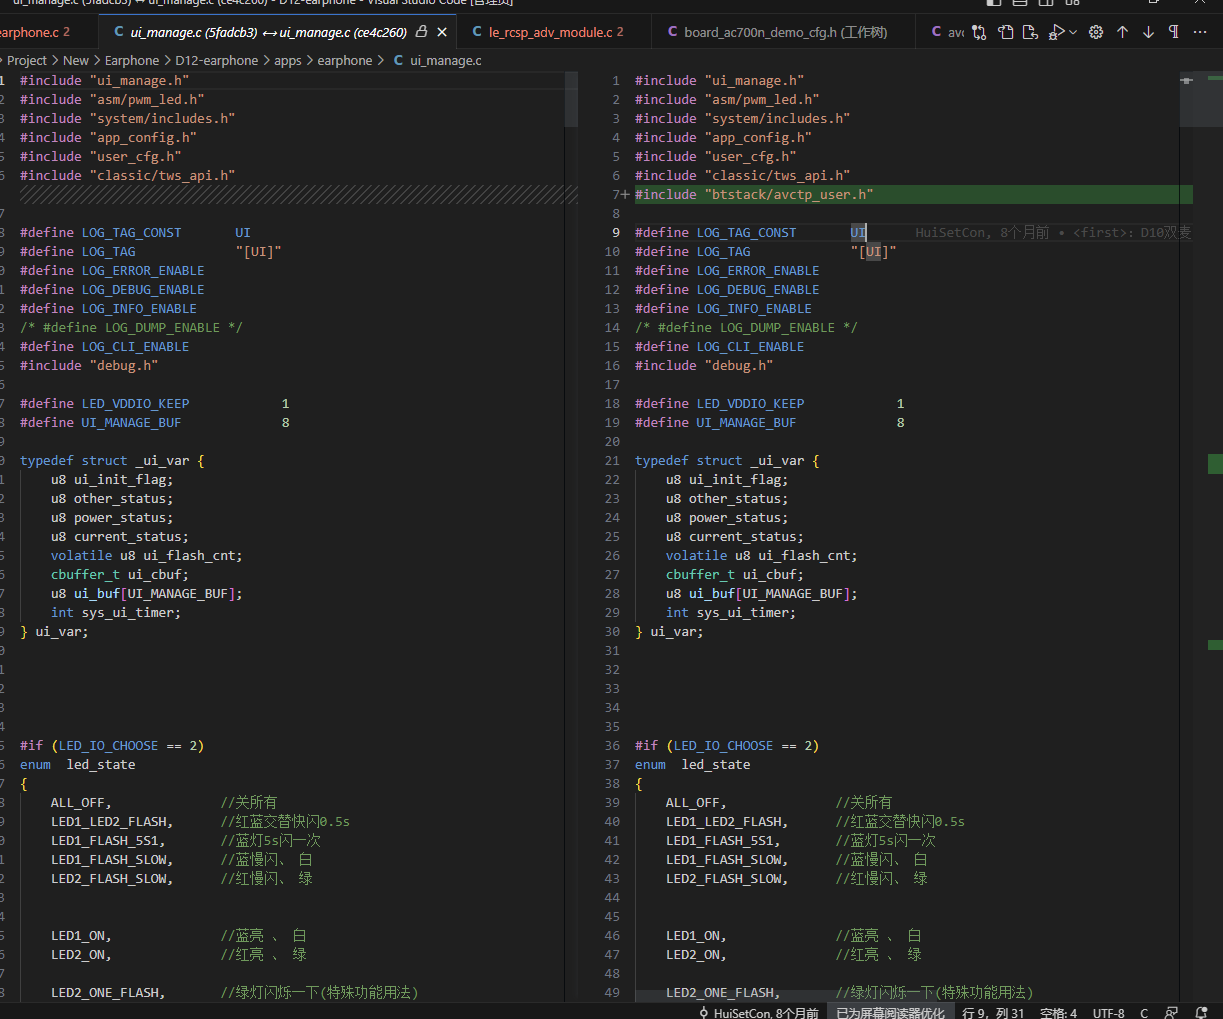The width and height of the screenshot is (1223, 1019).
Task: Click git blame 'HuiSetCon, 8个月前' in status bar
Action: point(766,1012)
